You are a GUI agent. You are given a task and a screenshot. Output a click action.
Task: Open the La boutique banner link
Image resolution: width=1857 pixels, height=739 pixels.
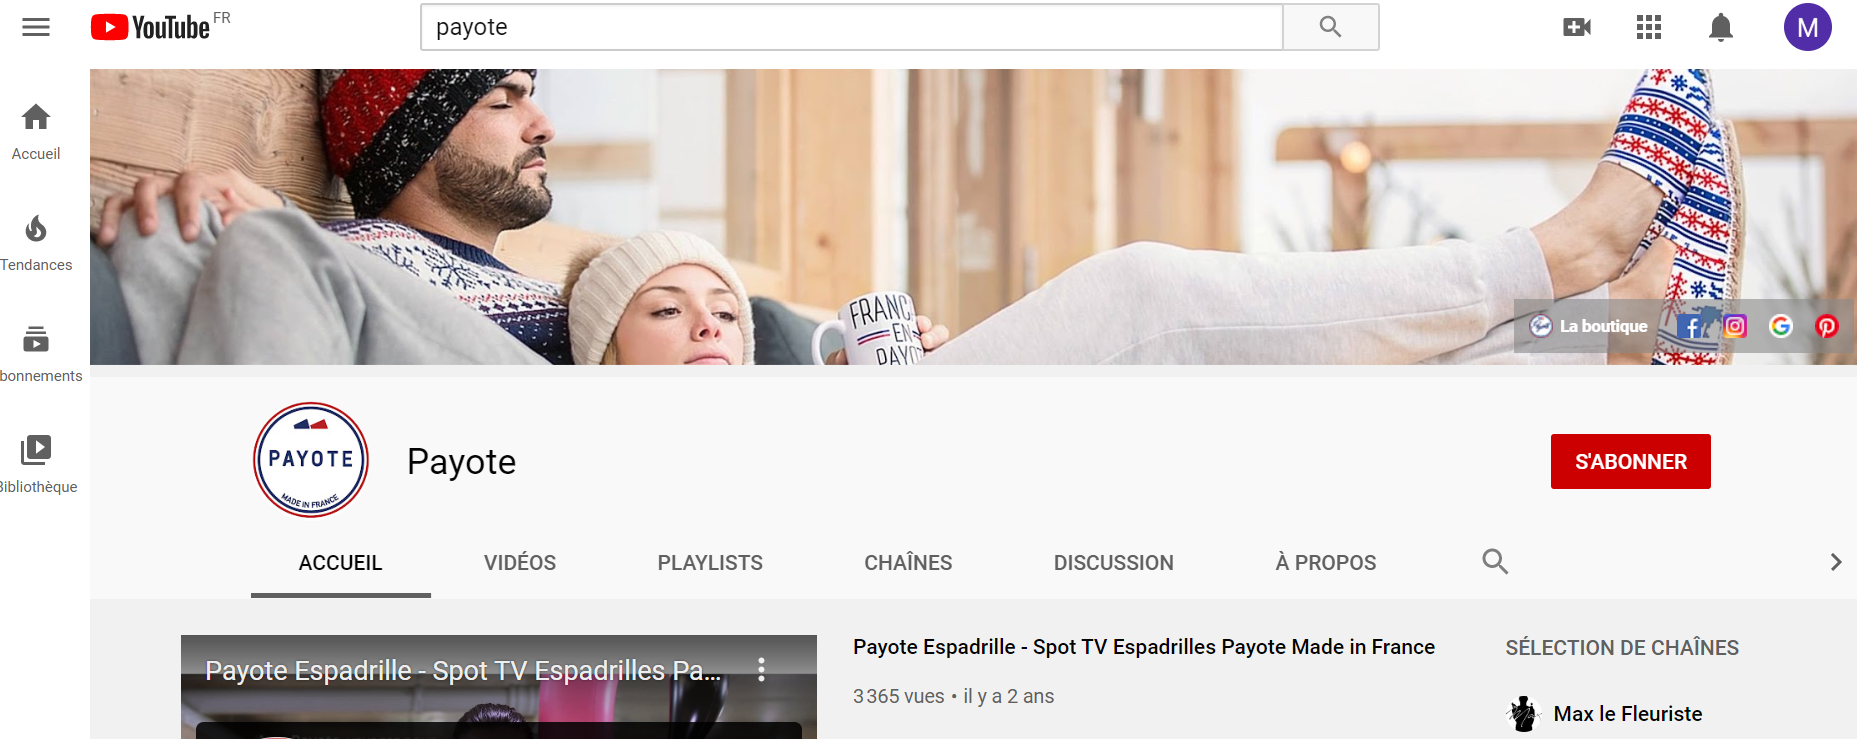pyautogui.click(x=1589, y=326)
